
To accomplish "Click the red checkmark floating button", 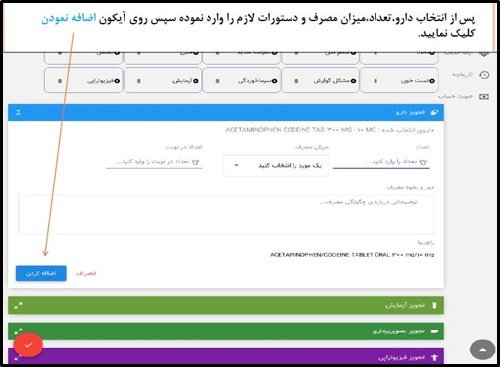I will [28, 345].
